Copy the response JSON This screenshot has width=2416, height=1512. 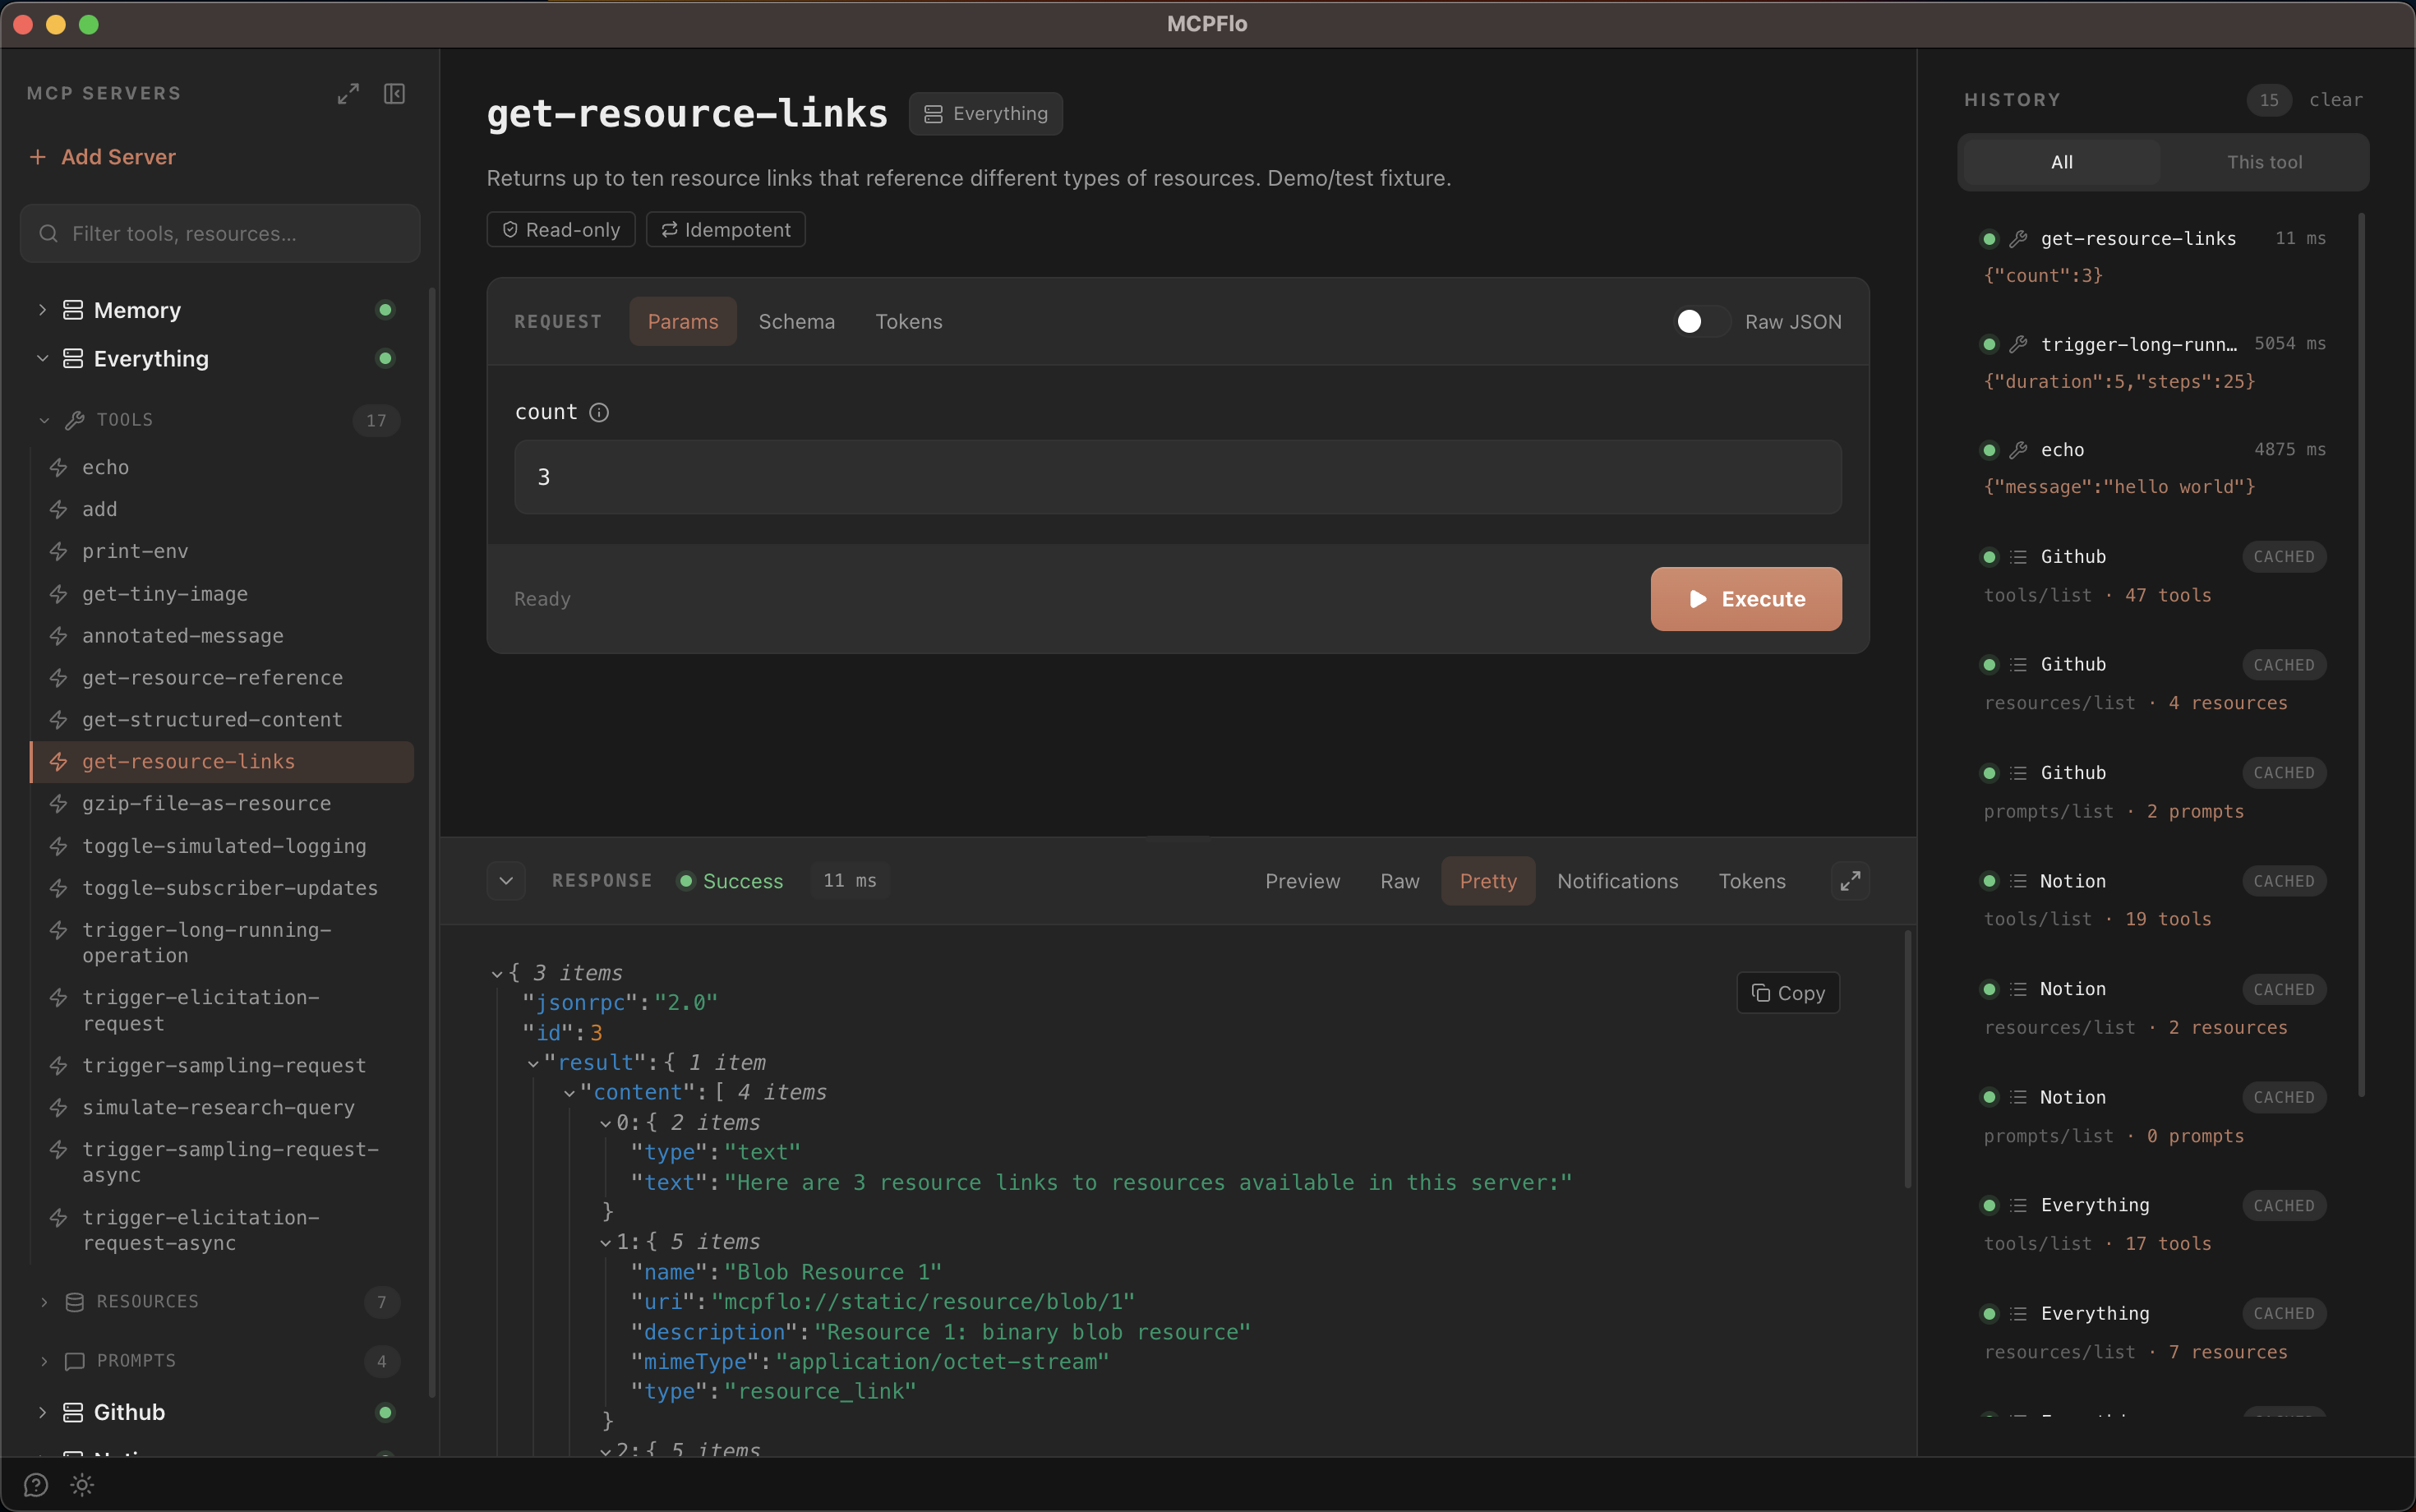(x=1788, y=993)
